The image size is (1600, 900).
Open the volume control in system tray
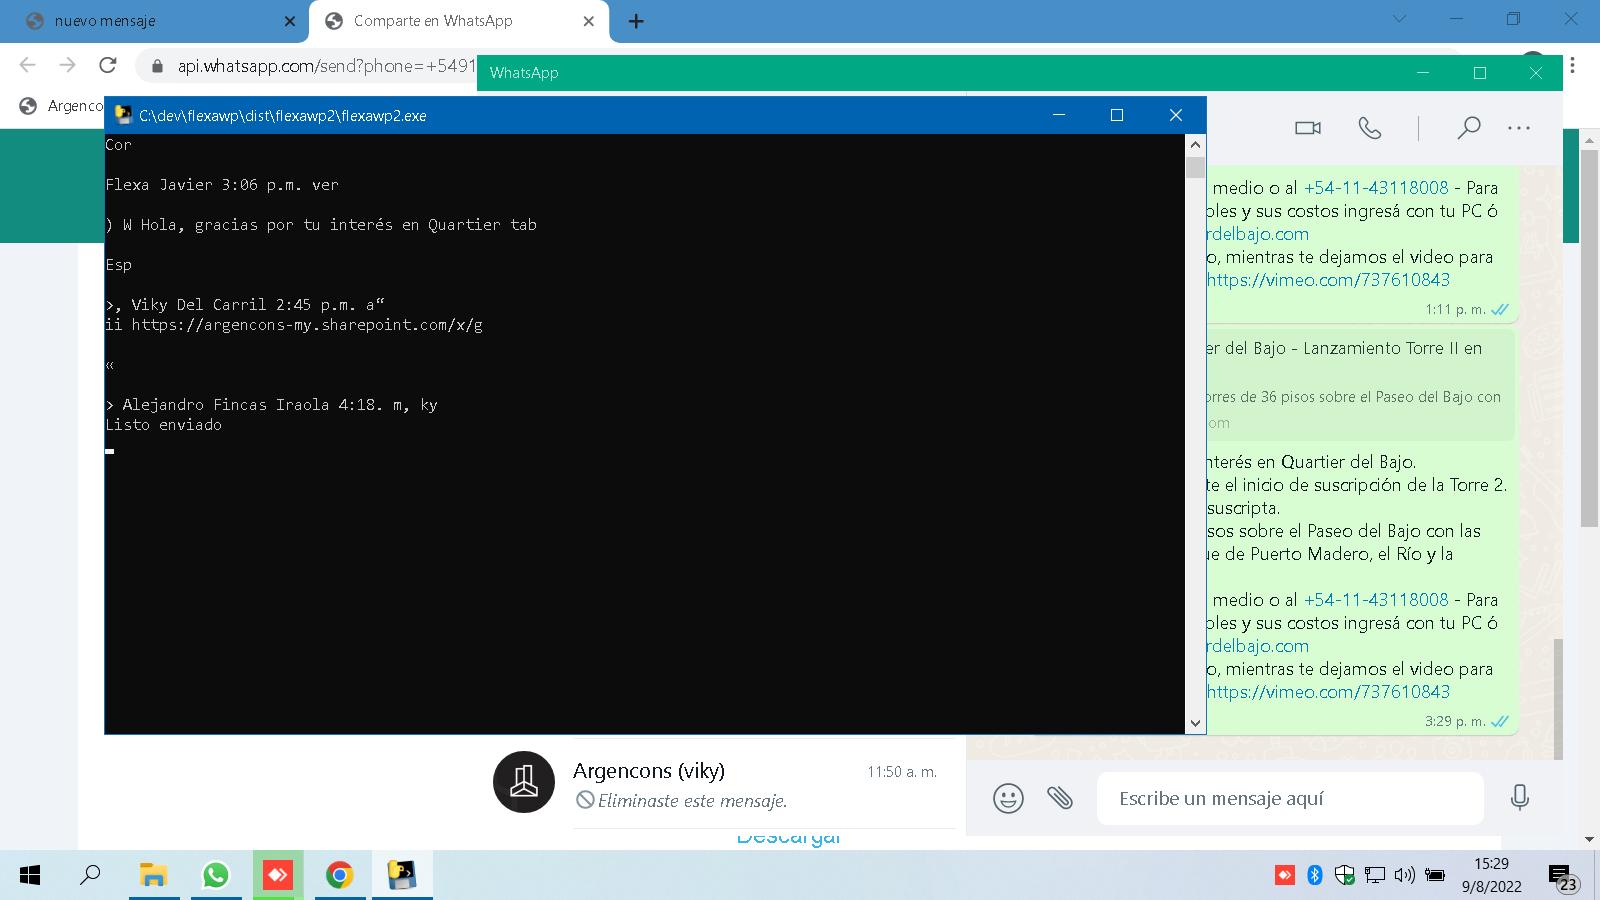pos(1404,875)
